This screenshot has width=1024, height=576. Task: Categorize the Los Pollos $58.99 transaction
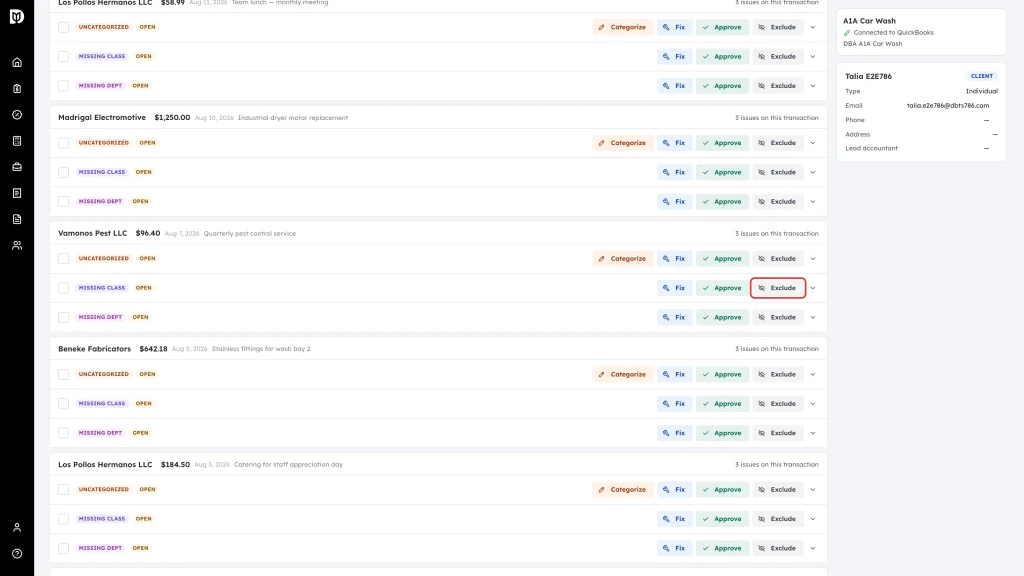[622, 27]
